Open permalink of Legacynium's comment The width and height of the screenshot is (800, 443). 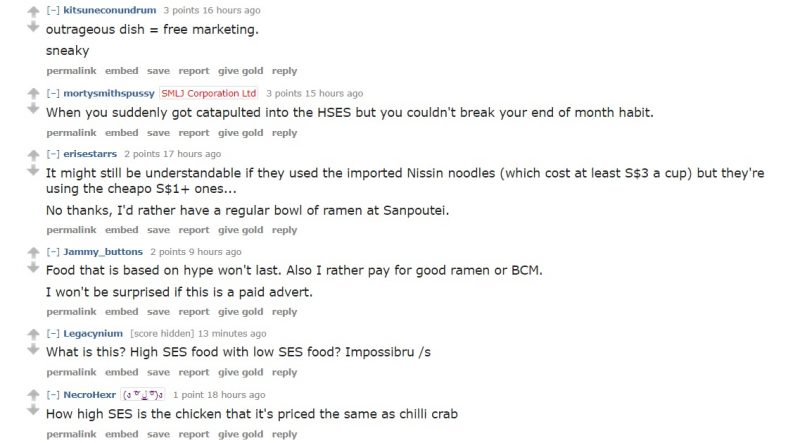71,372
